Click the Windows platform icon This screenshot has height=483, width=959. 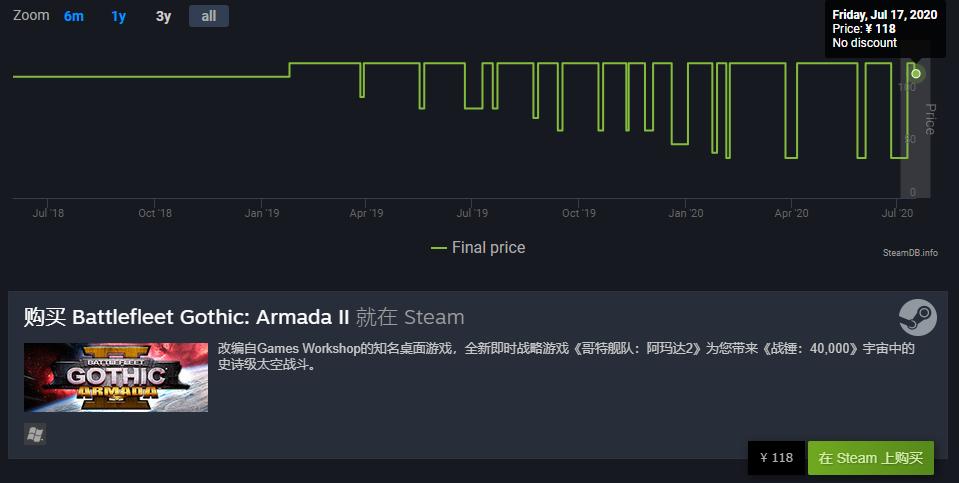[x=35, y=434]
